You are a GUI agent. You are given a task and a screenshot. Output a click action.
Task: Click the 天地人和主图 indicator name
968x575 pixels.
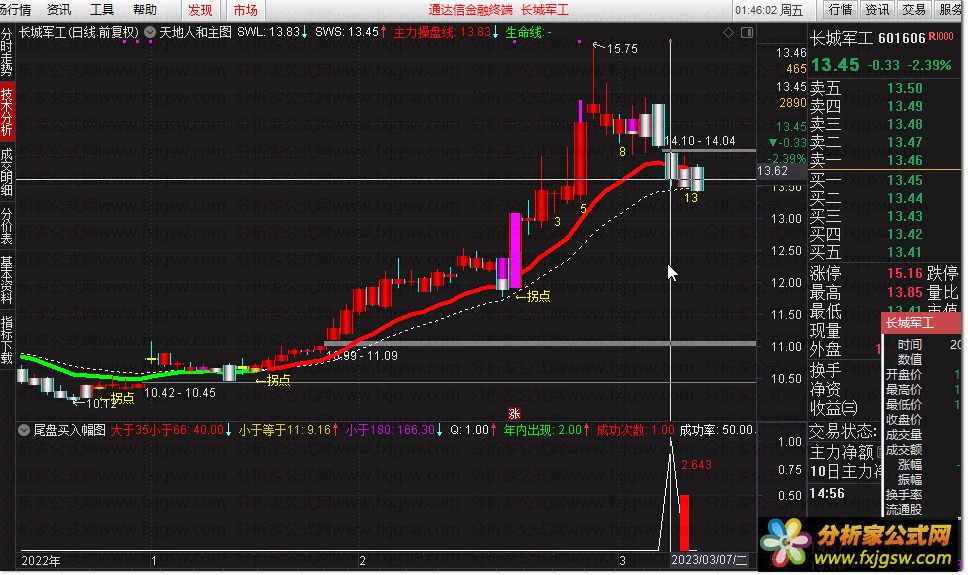(196, 32)
